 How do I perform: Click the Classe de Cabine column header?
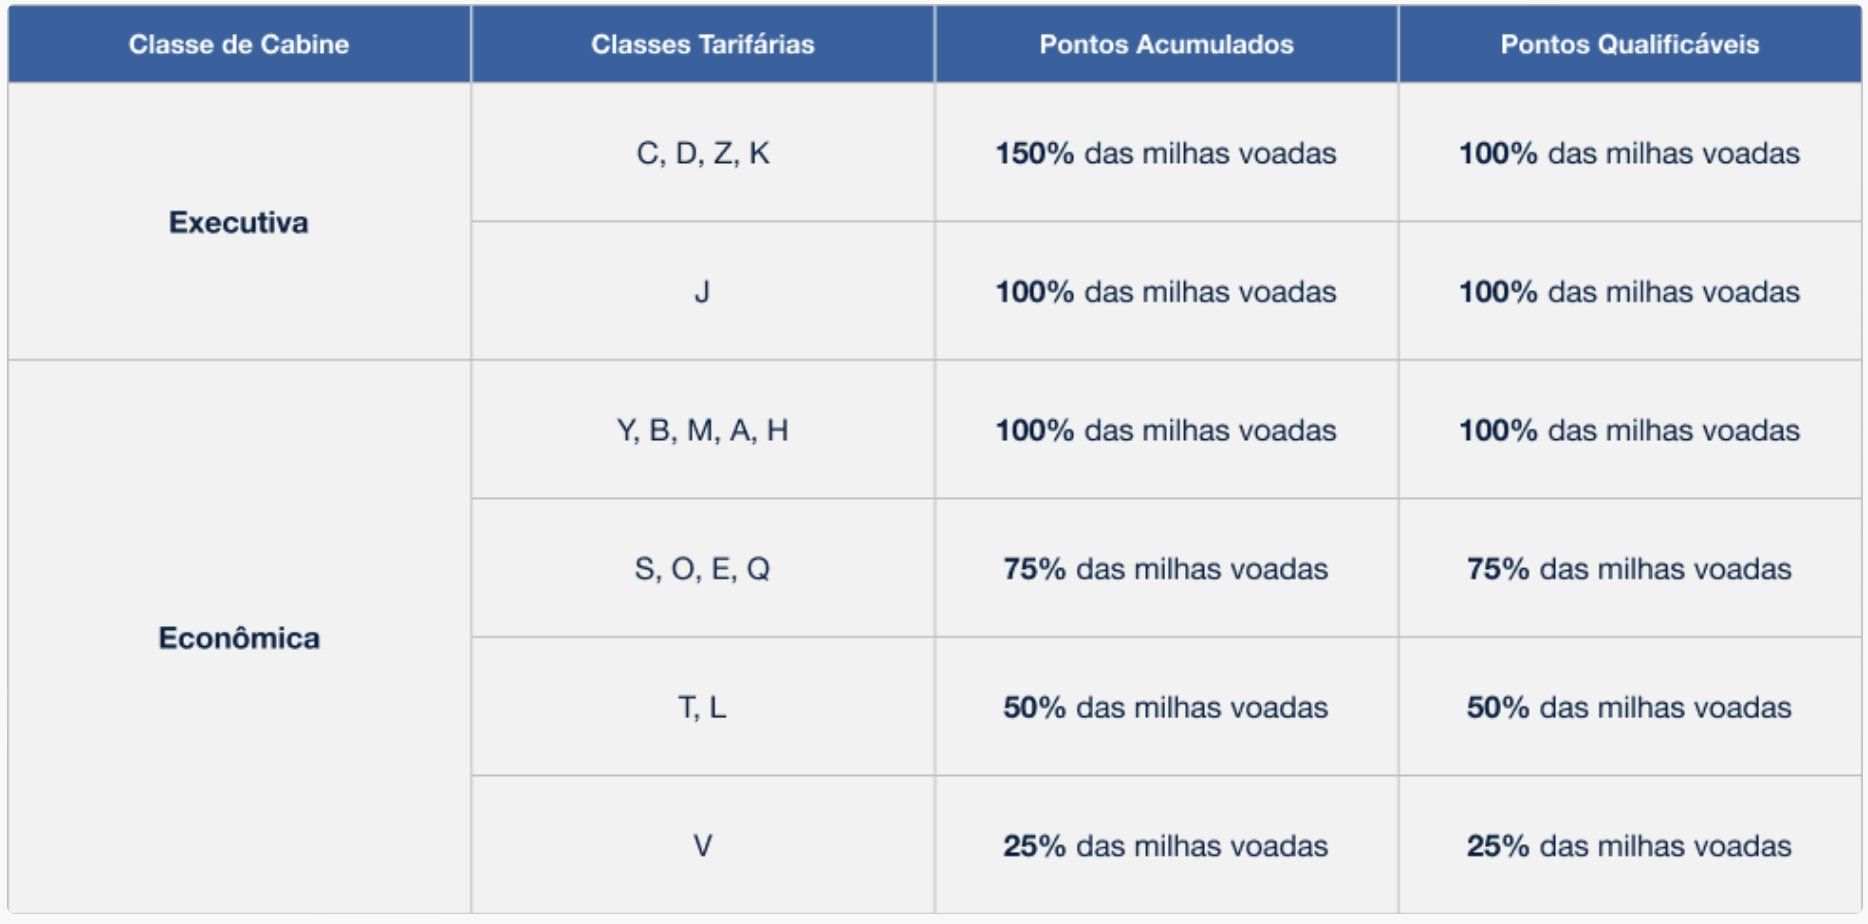[239, 44]
